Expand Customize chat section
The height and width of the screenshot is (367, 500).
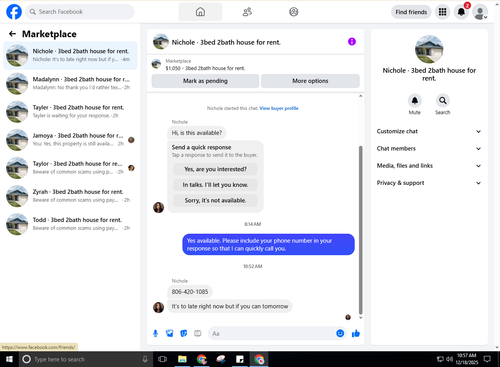(429, 131)
